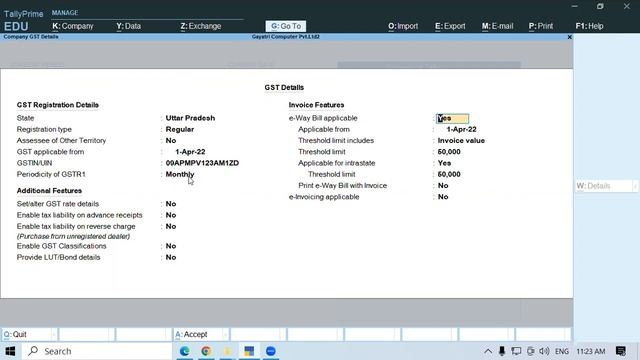Select GST applicable from date 1-Apr-22
The width and height of the screenshot is (640, 360).
(190, 152)
